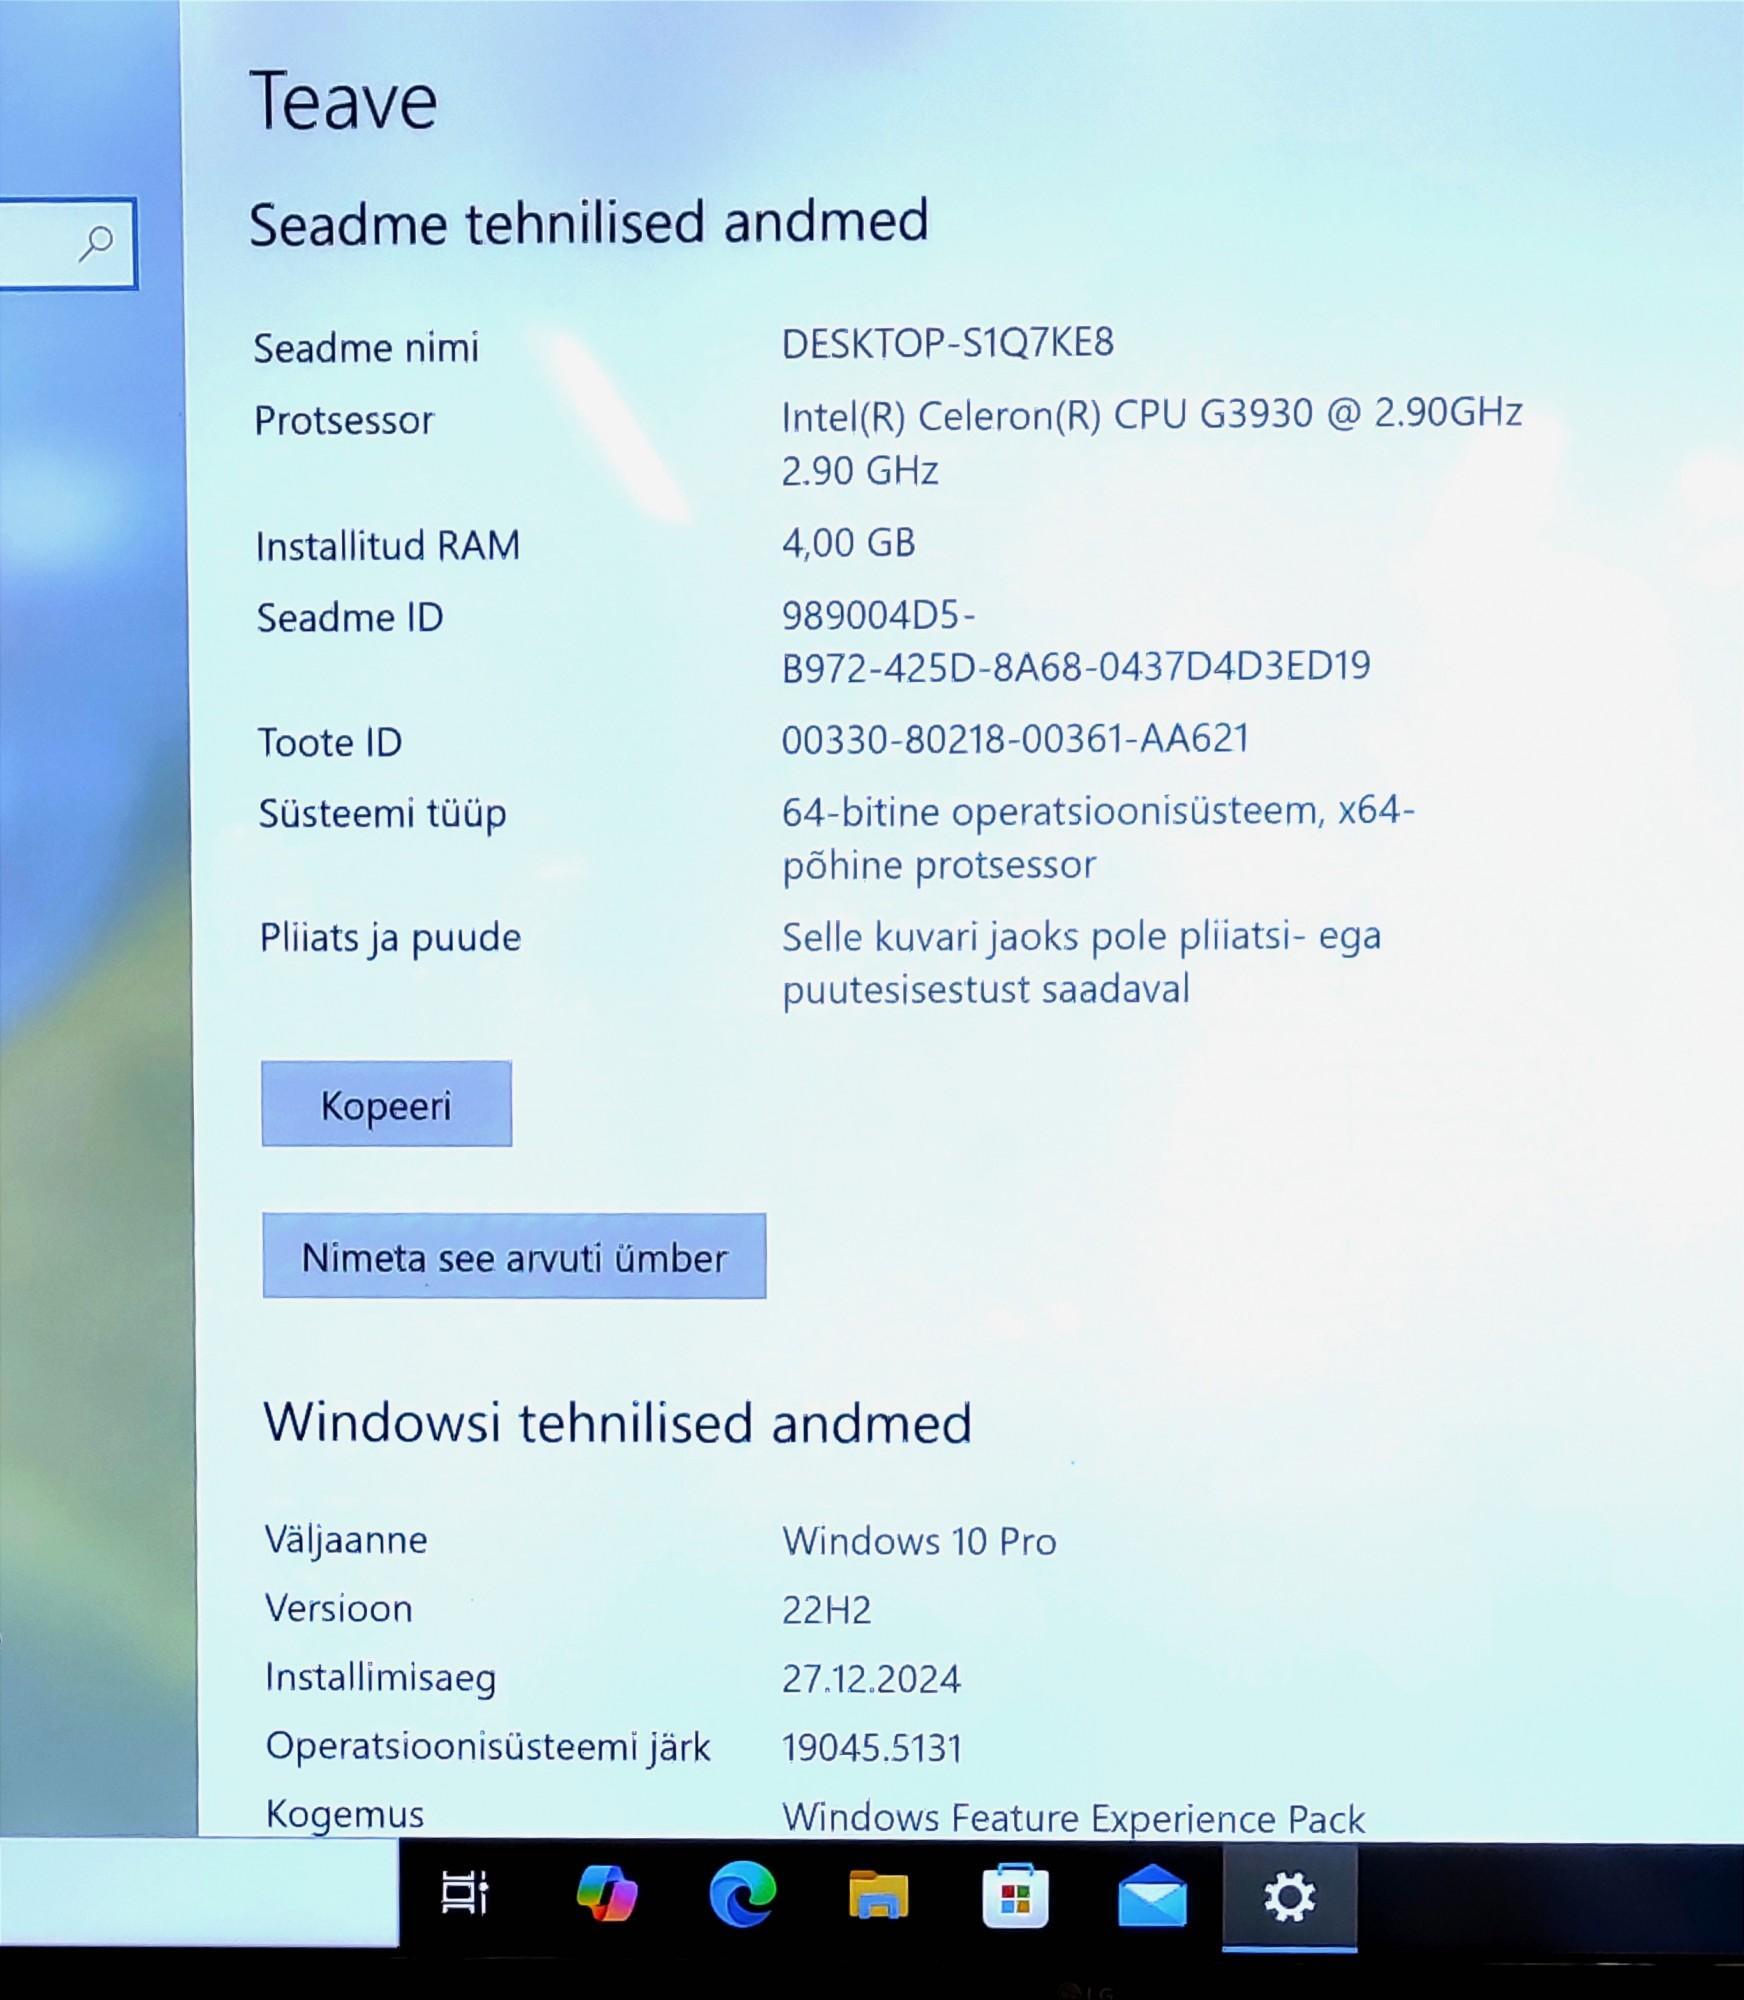
Task: Click the Teave page heading
Action: [343, 101]
